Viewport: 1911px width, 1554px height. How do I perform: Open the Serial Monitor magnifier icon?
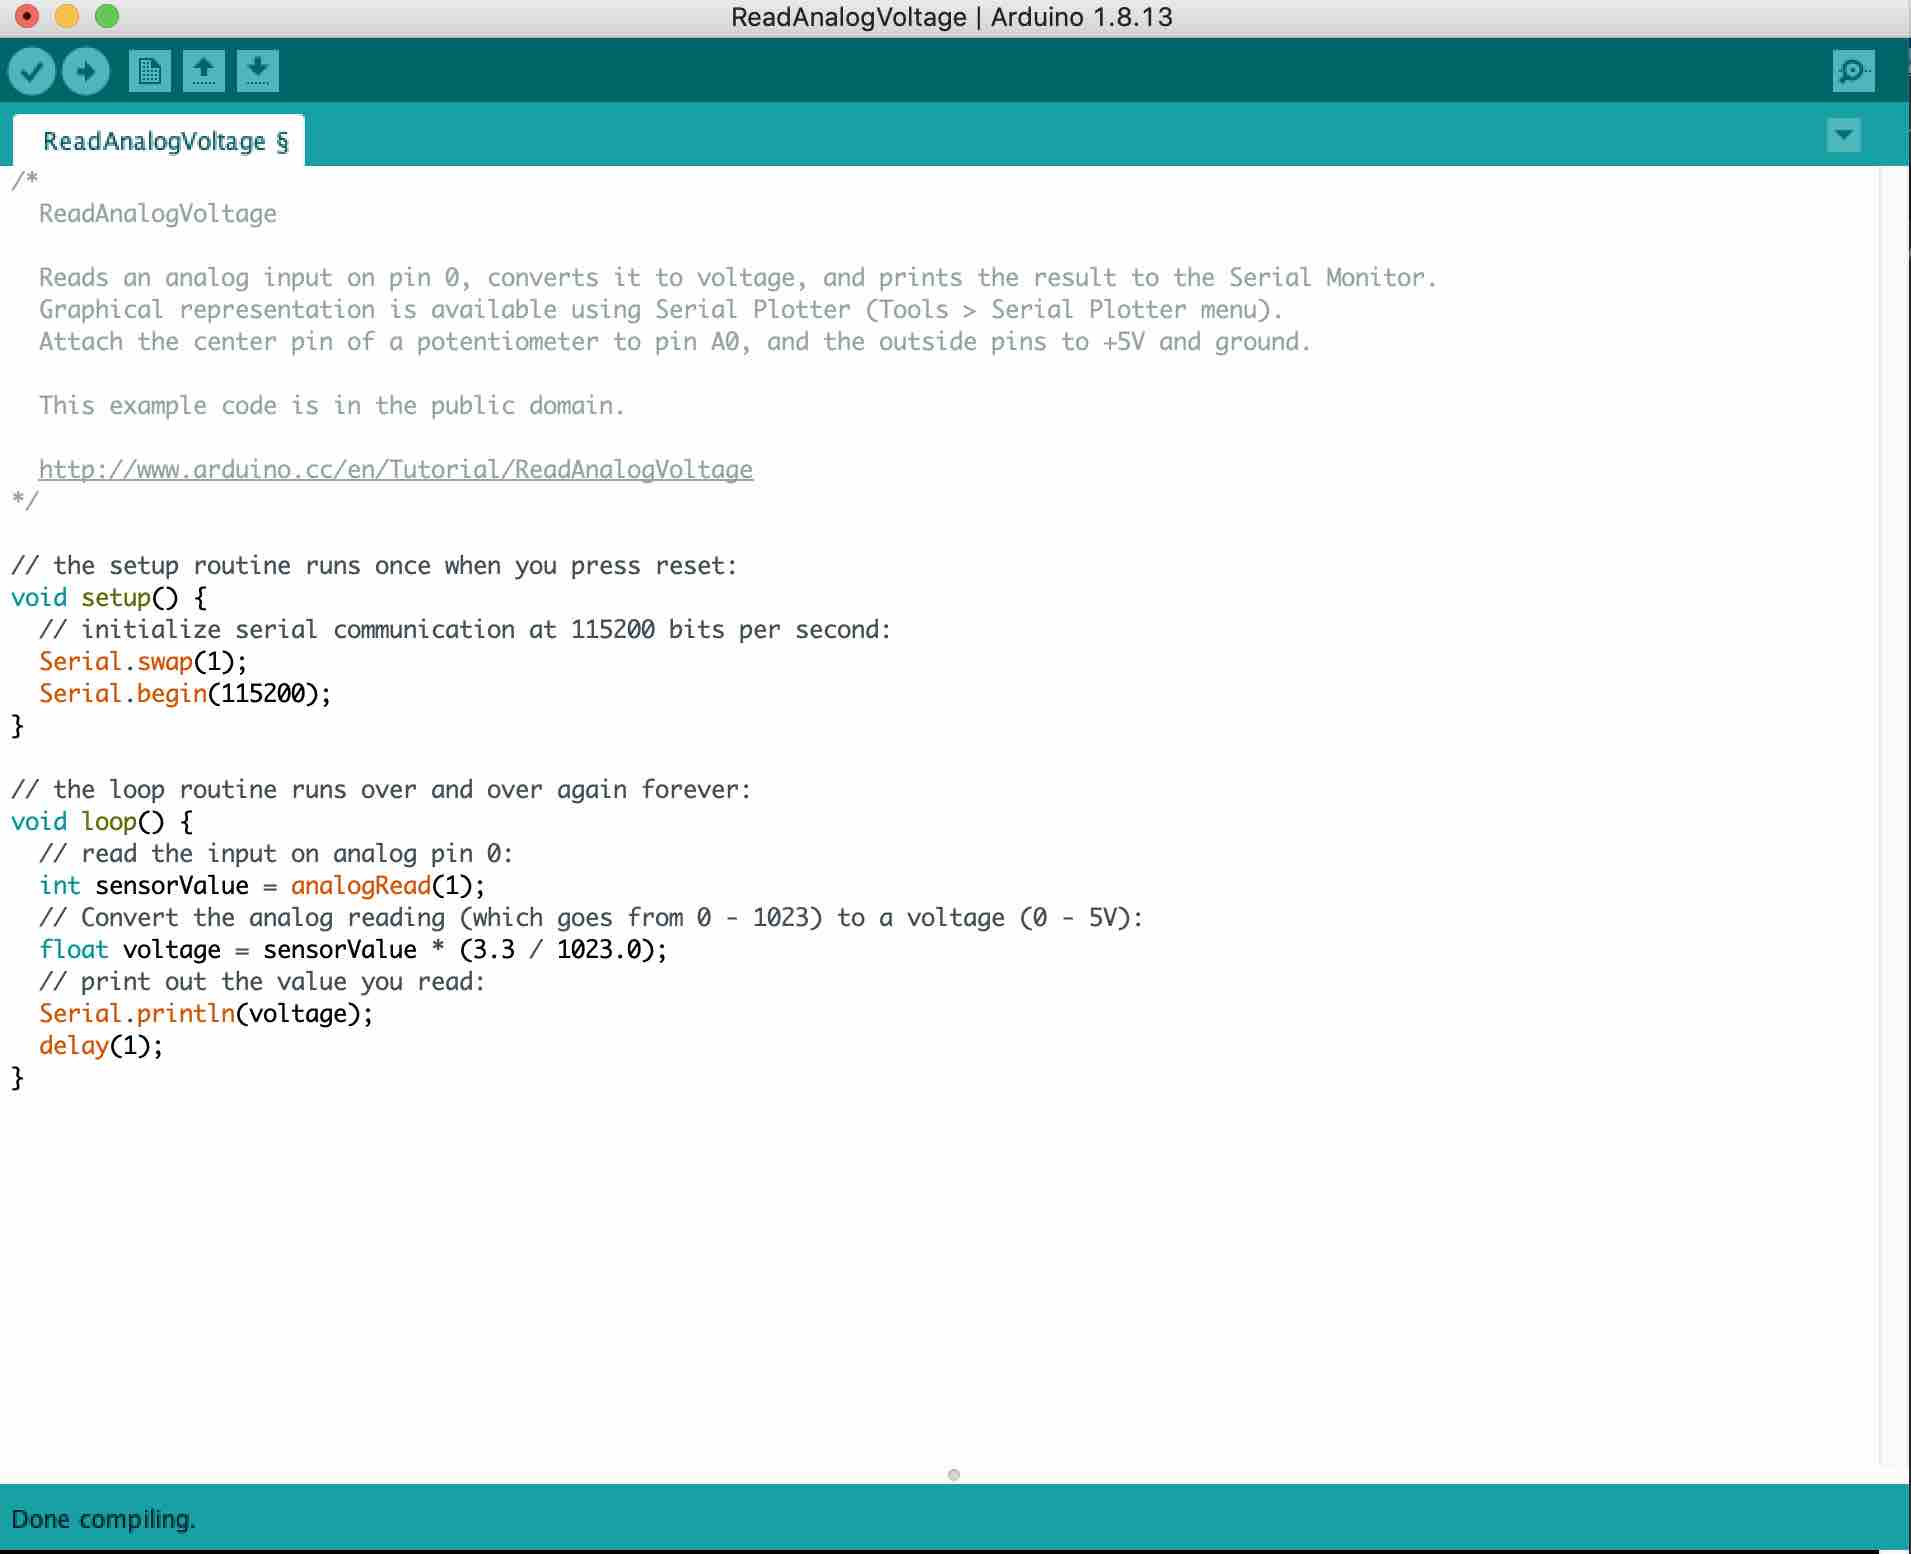tap(1853, 71)
